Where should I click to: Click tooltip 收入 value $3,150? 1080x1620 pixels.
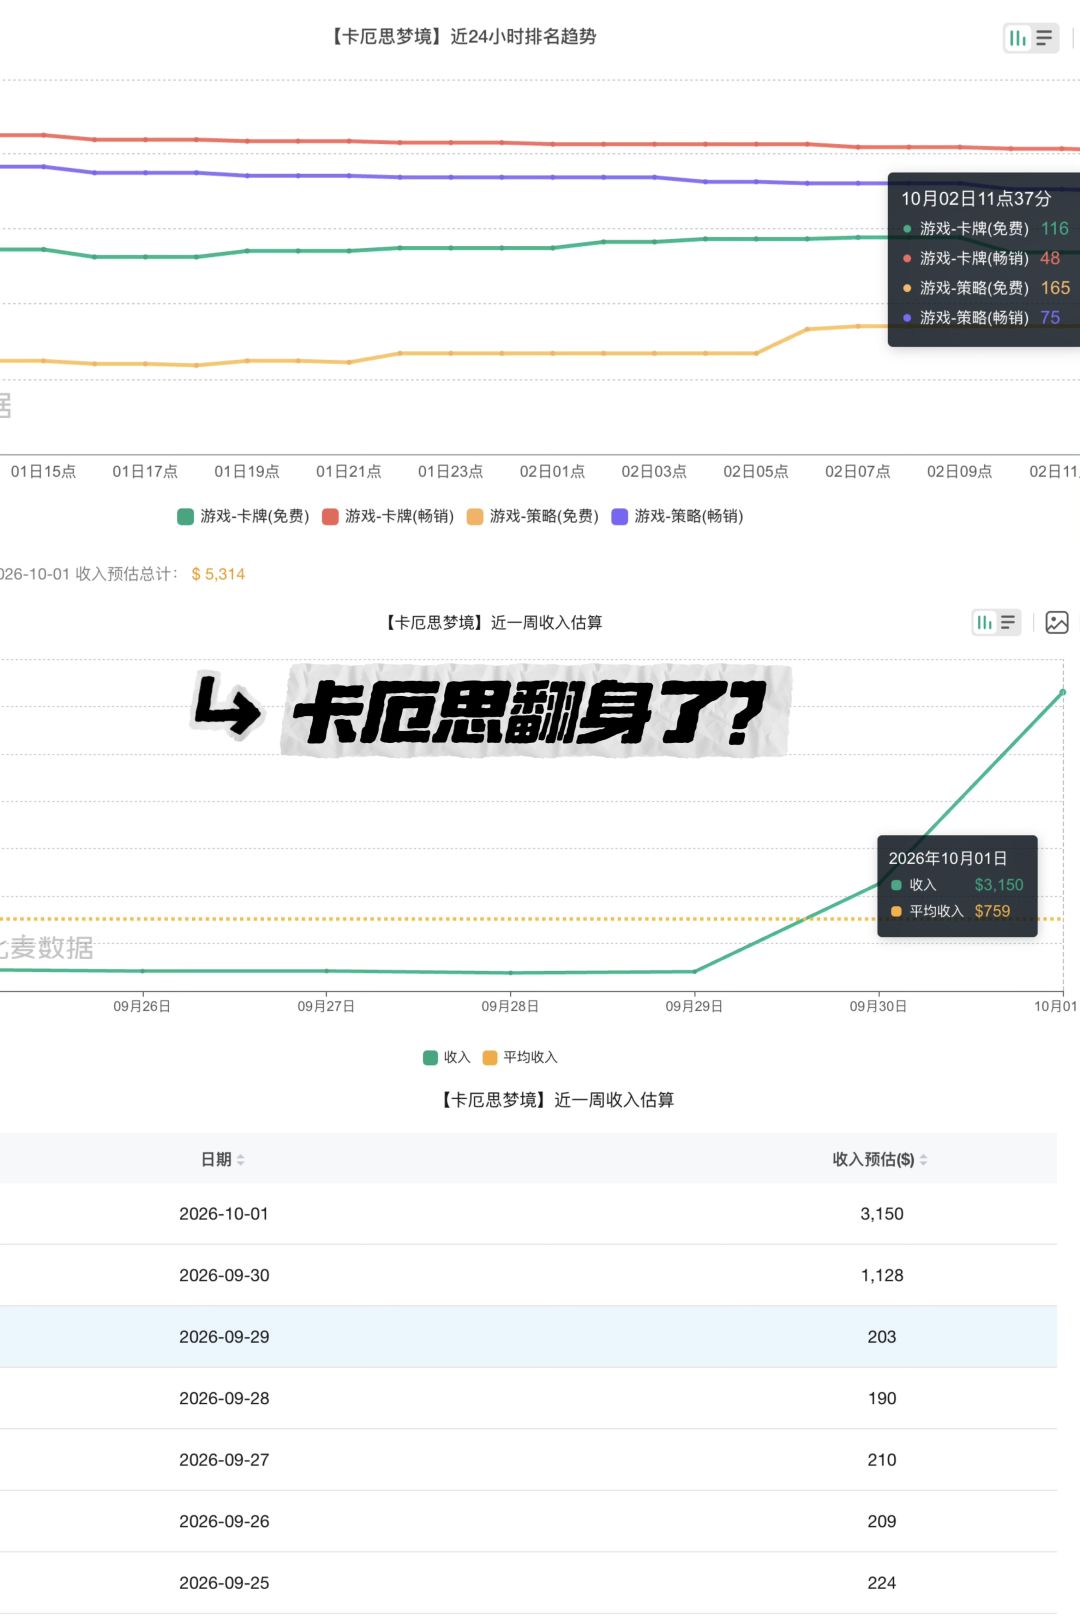[999, 885]
